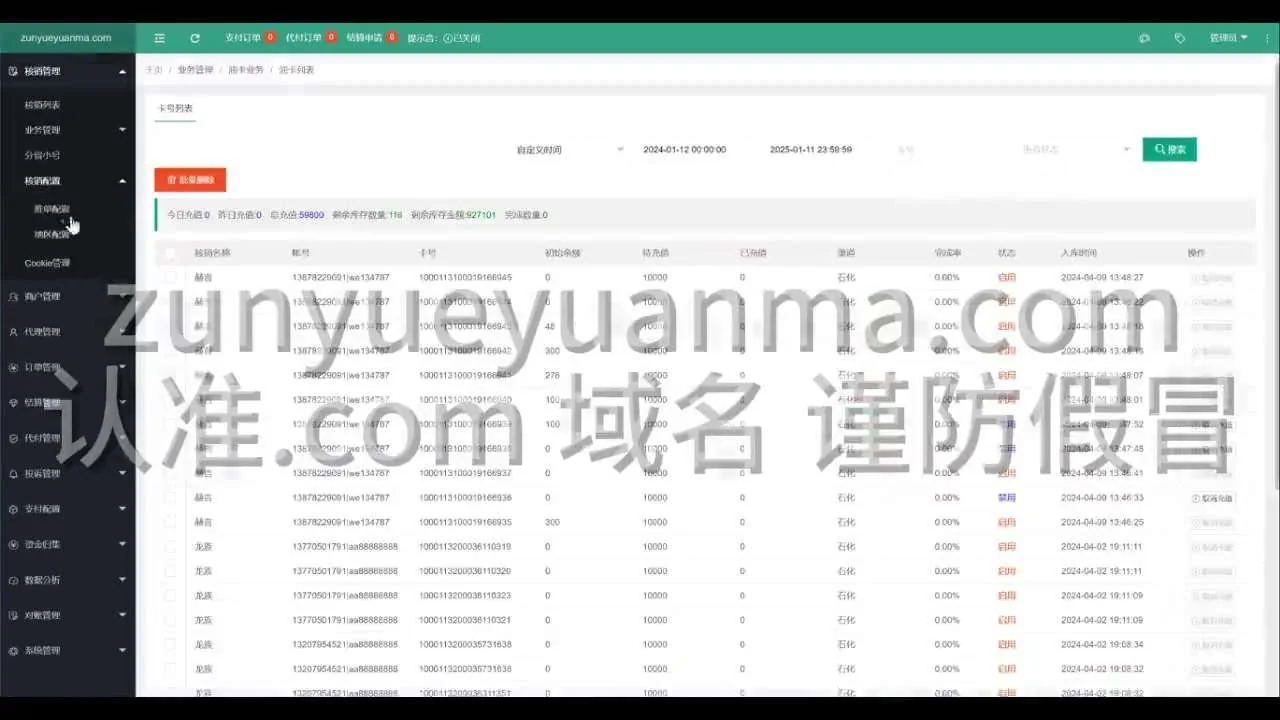The image size is (1280, 720).
Task: Check the row for card 1000113200036110319
Action: click(170, 546)
